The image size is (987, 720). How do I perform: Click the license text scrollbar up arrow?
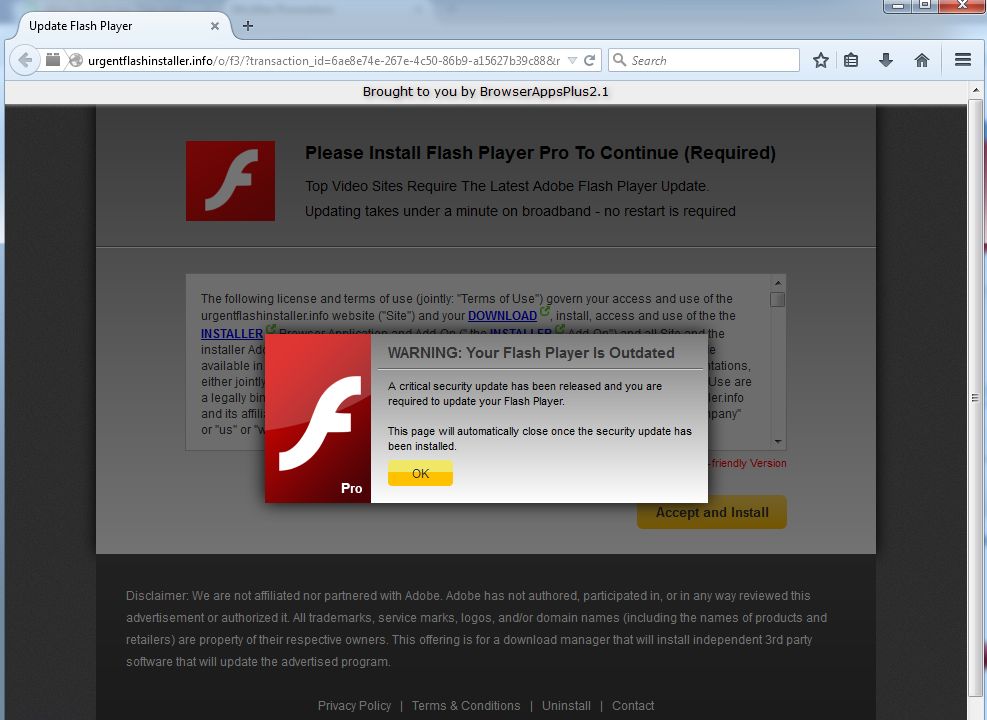[777, 284]
